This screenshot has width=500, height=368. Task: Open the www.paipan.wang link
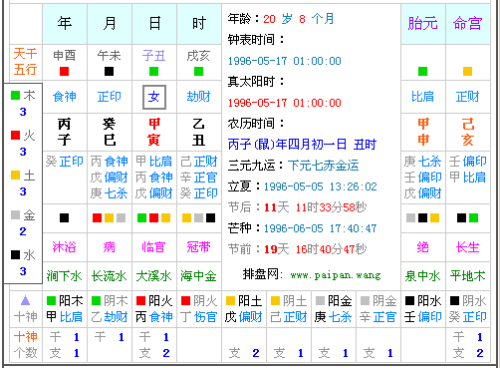coord(335,275)
